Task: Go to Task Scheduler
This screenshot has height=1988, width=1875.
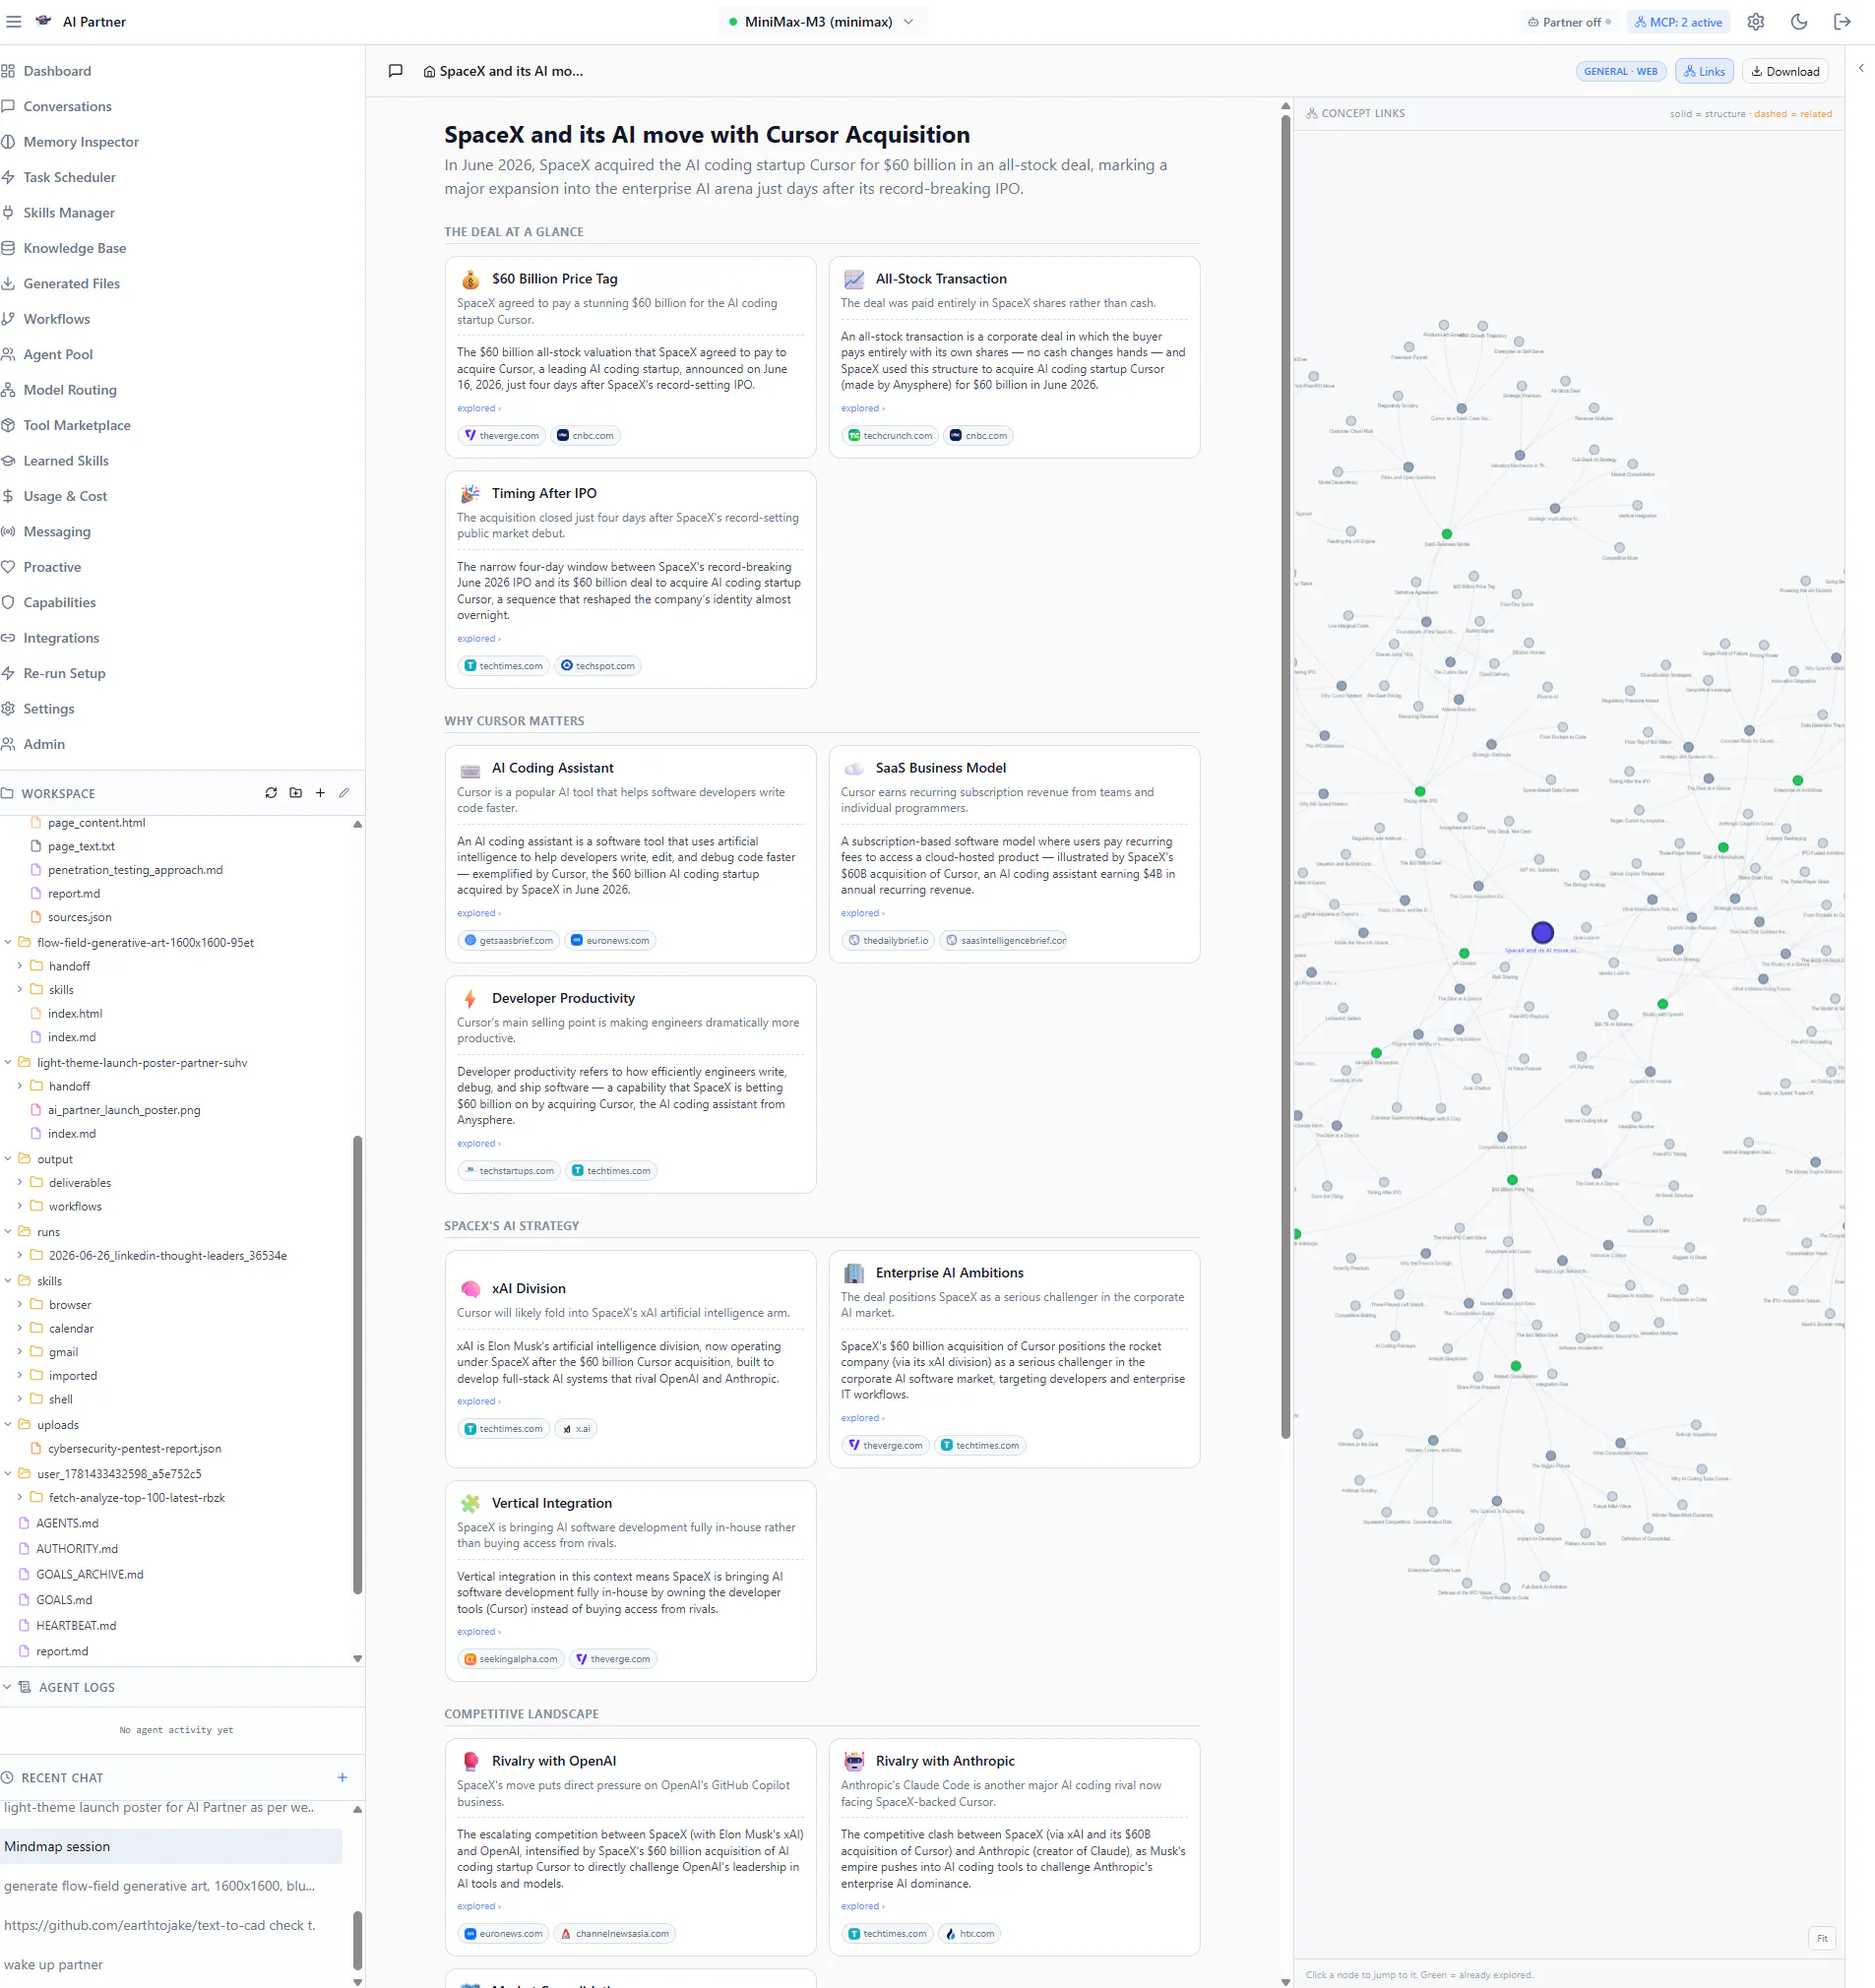Action: click(x=69, y=177)
